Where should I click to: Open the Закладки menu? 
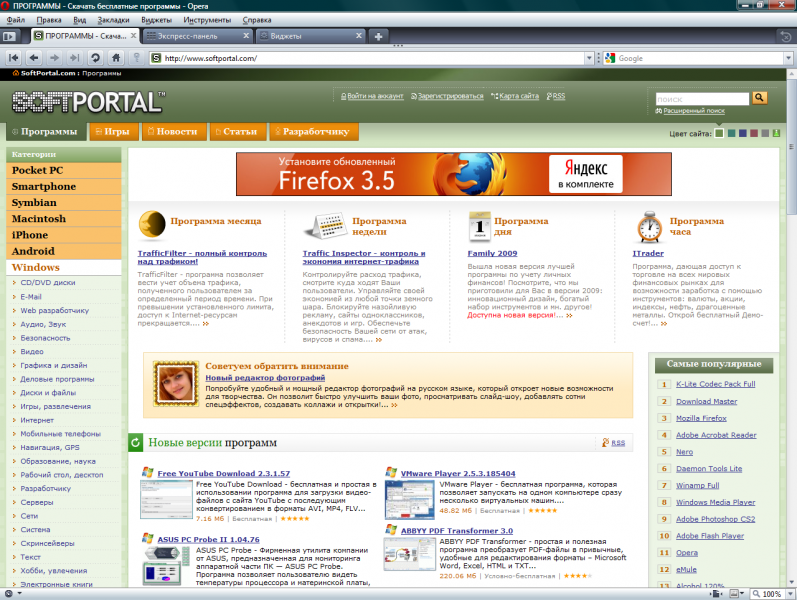(113, 20)
